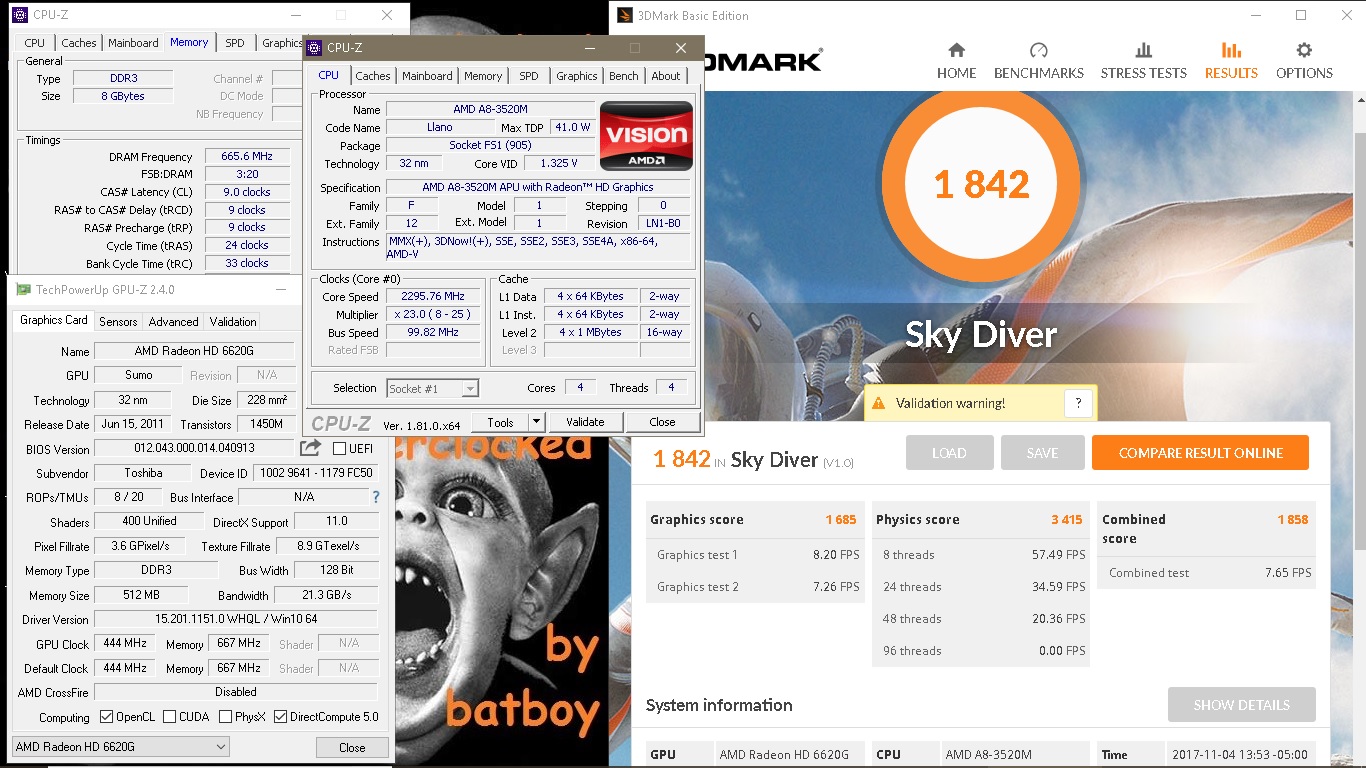
Task: Click the DRAM Frequency 665.6 MHz value
Action: [x=247, y=156]
